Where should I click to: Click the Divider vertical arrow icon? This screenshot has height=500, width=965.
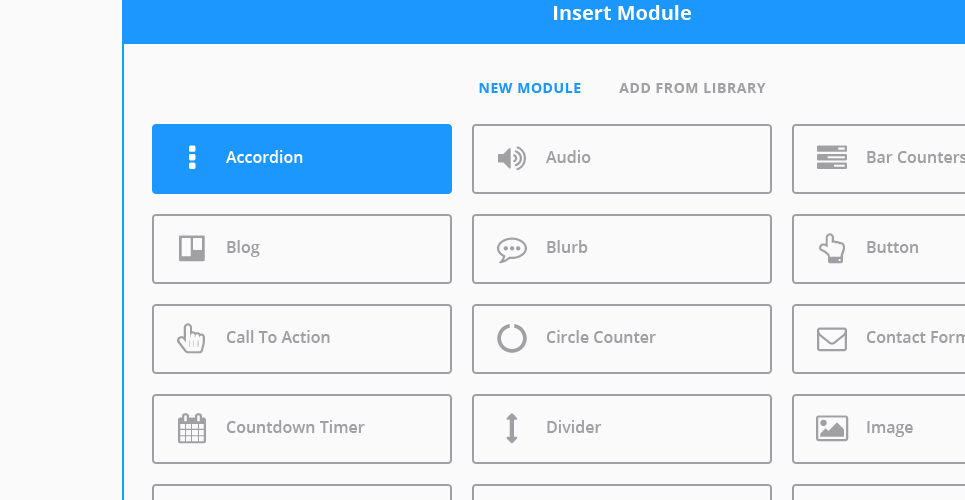(x=511, y=429)
